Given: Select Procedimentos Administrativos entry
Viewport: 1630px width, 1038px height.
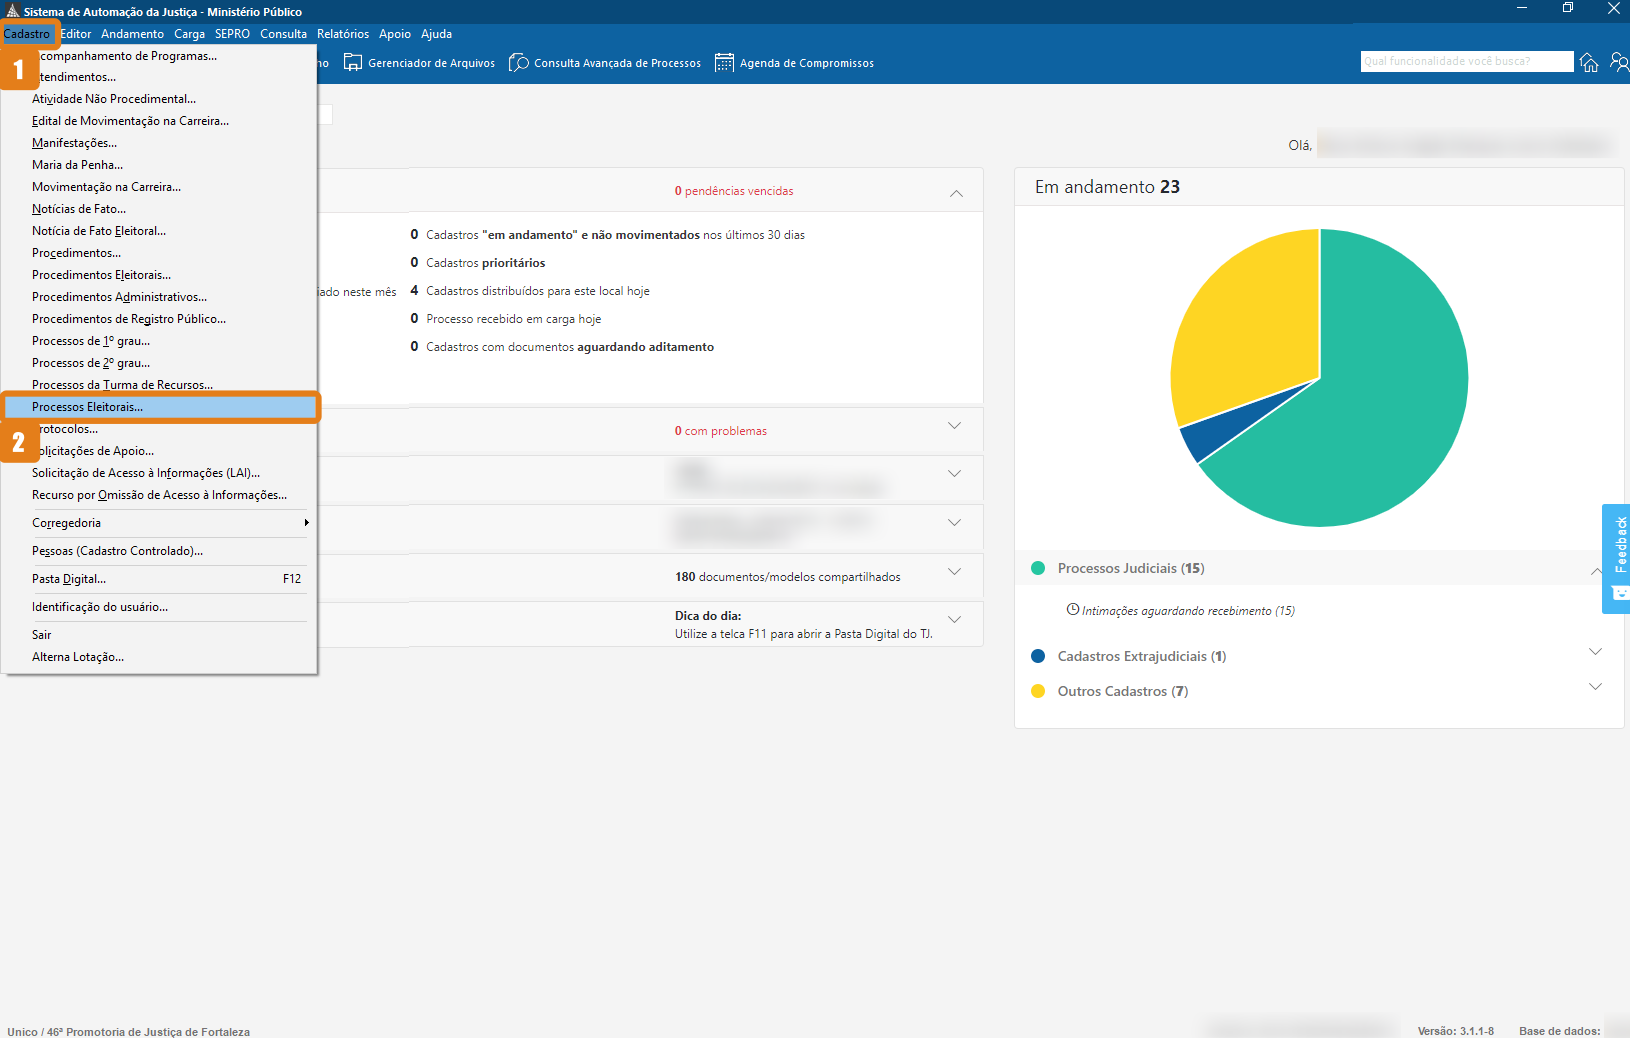Looking at the screenshot, I should [160, 297].
